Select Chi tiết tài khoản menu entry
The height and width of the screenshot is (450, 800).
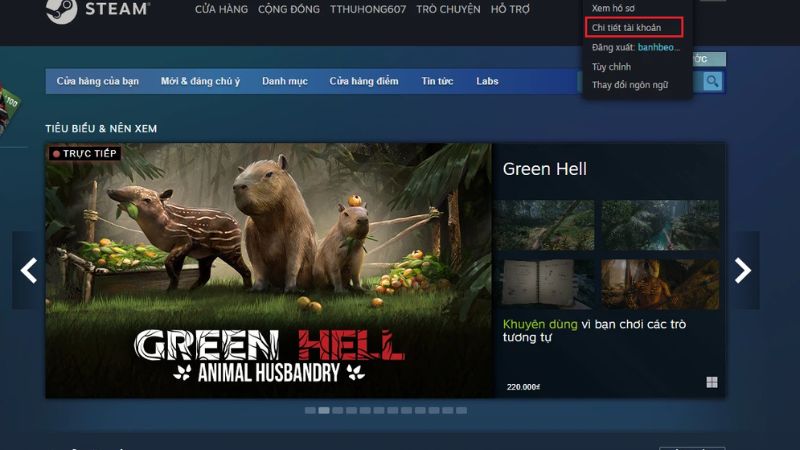pos(634,27)
